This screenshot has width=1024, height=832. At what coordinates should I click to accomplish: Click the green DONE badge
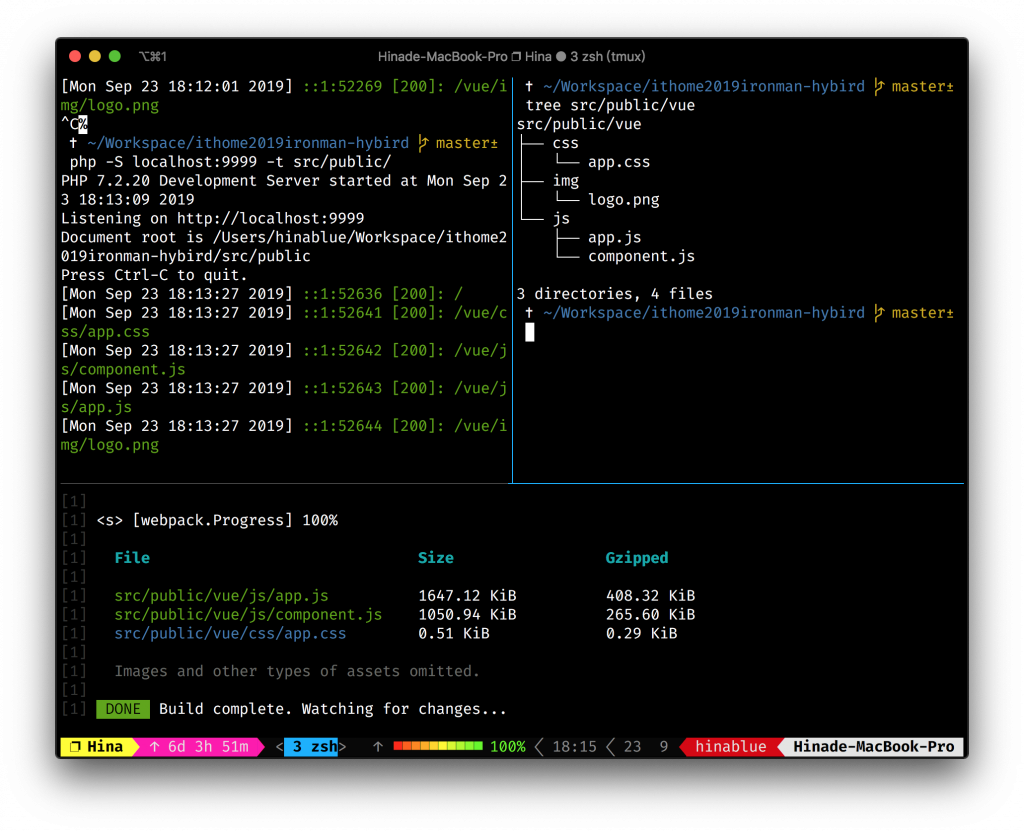click(123, 709)
